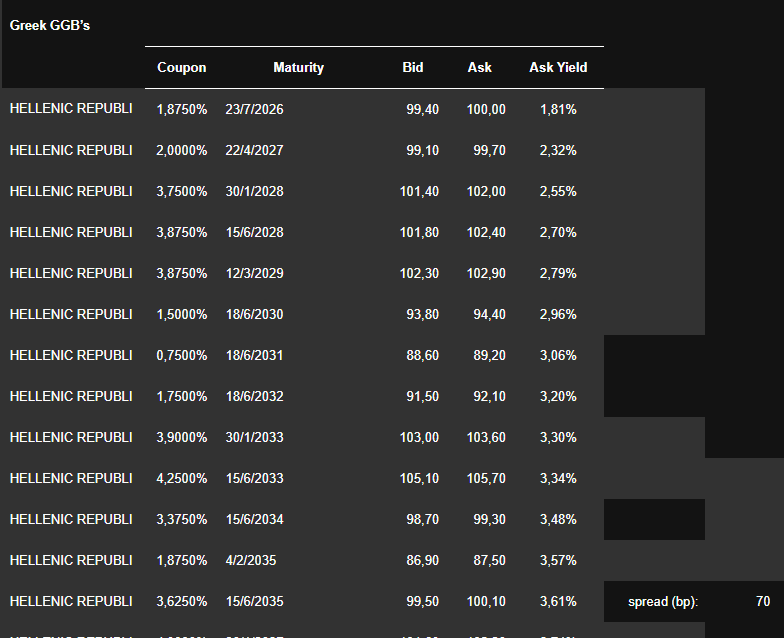Viewport: 784px width, 638px height.
Task: Select maturity cell 30/1/2033
Action: pos(254,438)
